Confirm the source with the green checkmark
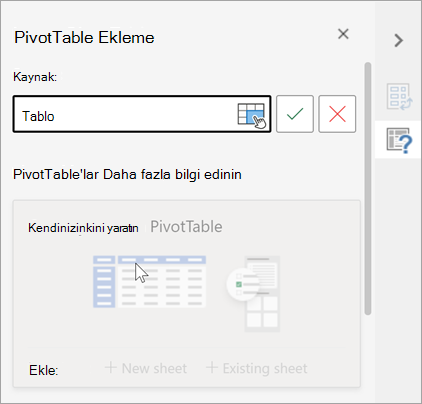Screen dimensions: 422x404 point(295,114)
